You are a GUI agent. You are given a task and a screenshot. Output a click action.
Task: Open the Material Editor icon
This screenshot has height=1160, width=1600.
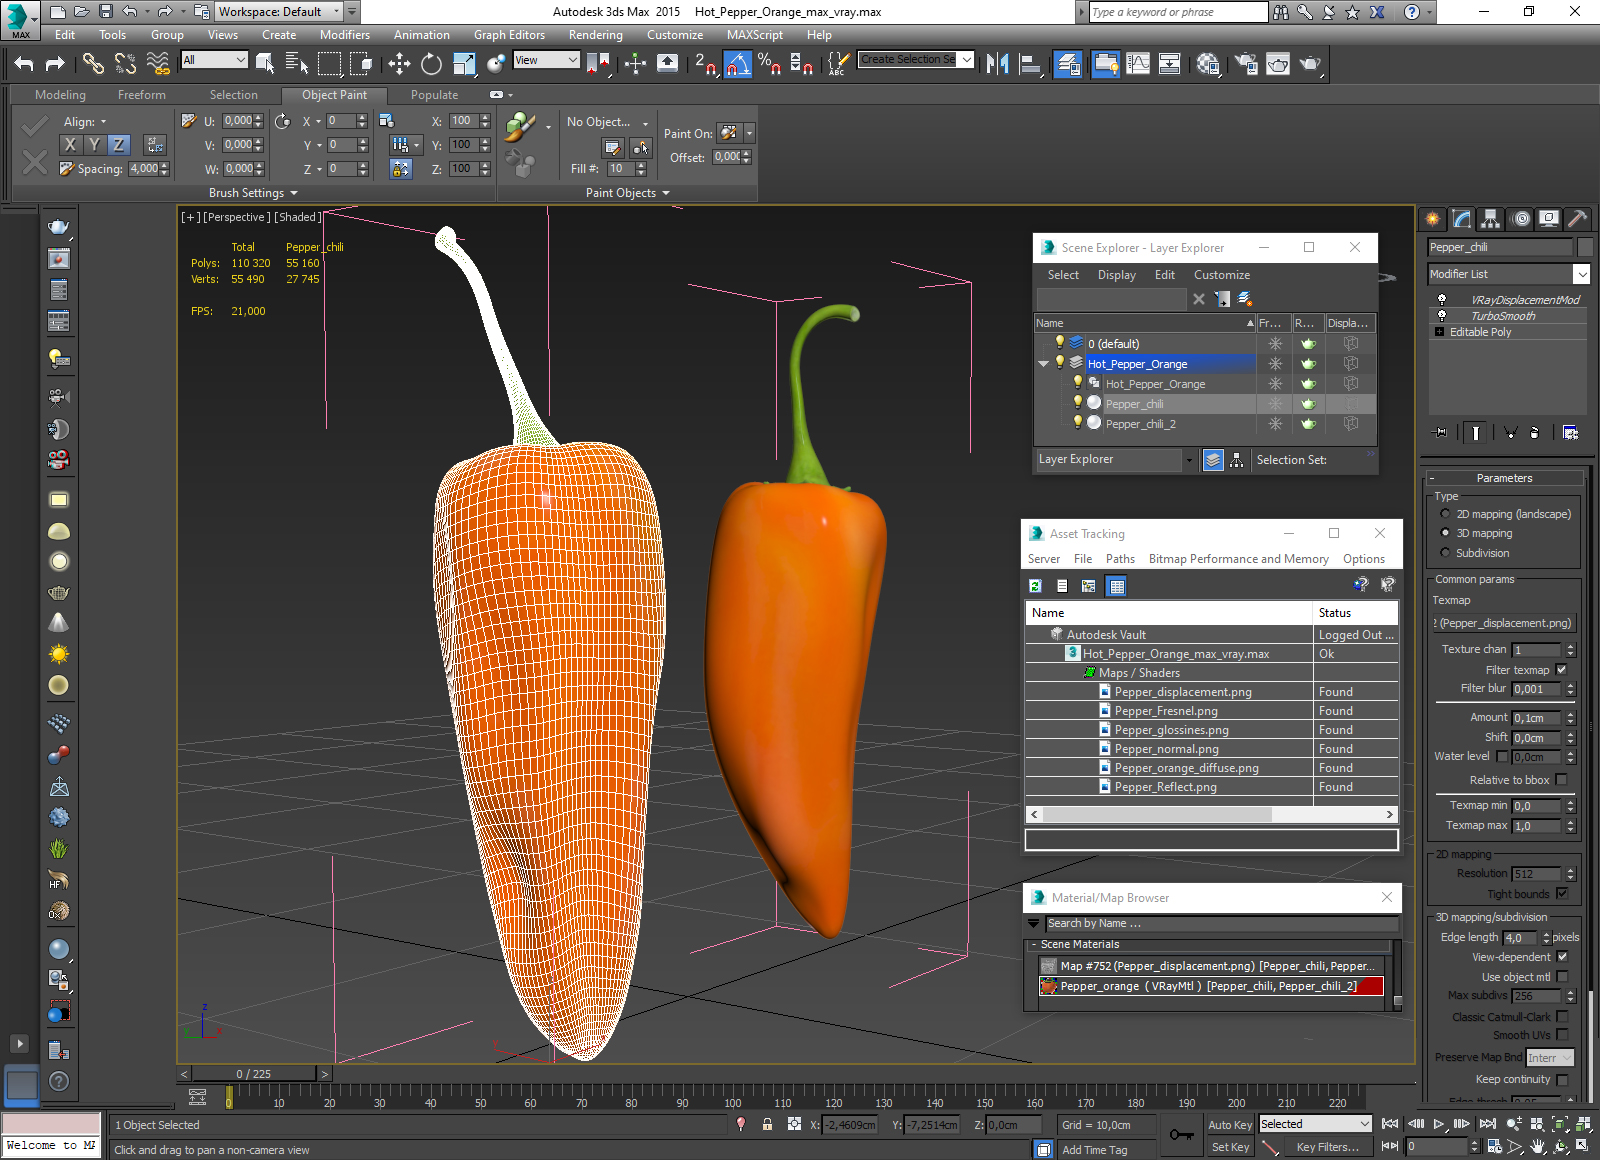point(1208,64)
